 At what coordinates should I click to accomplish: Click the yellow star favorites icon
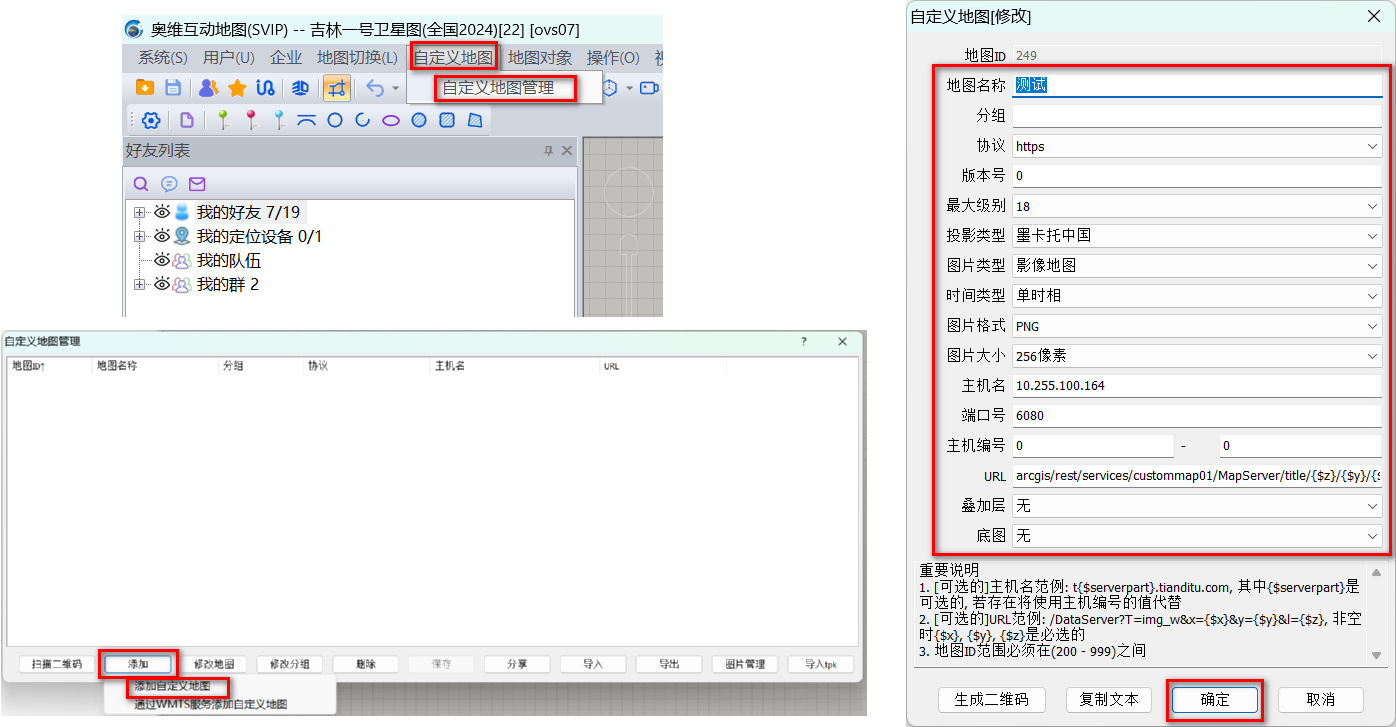click(237, 88)
